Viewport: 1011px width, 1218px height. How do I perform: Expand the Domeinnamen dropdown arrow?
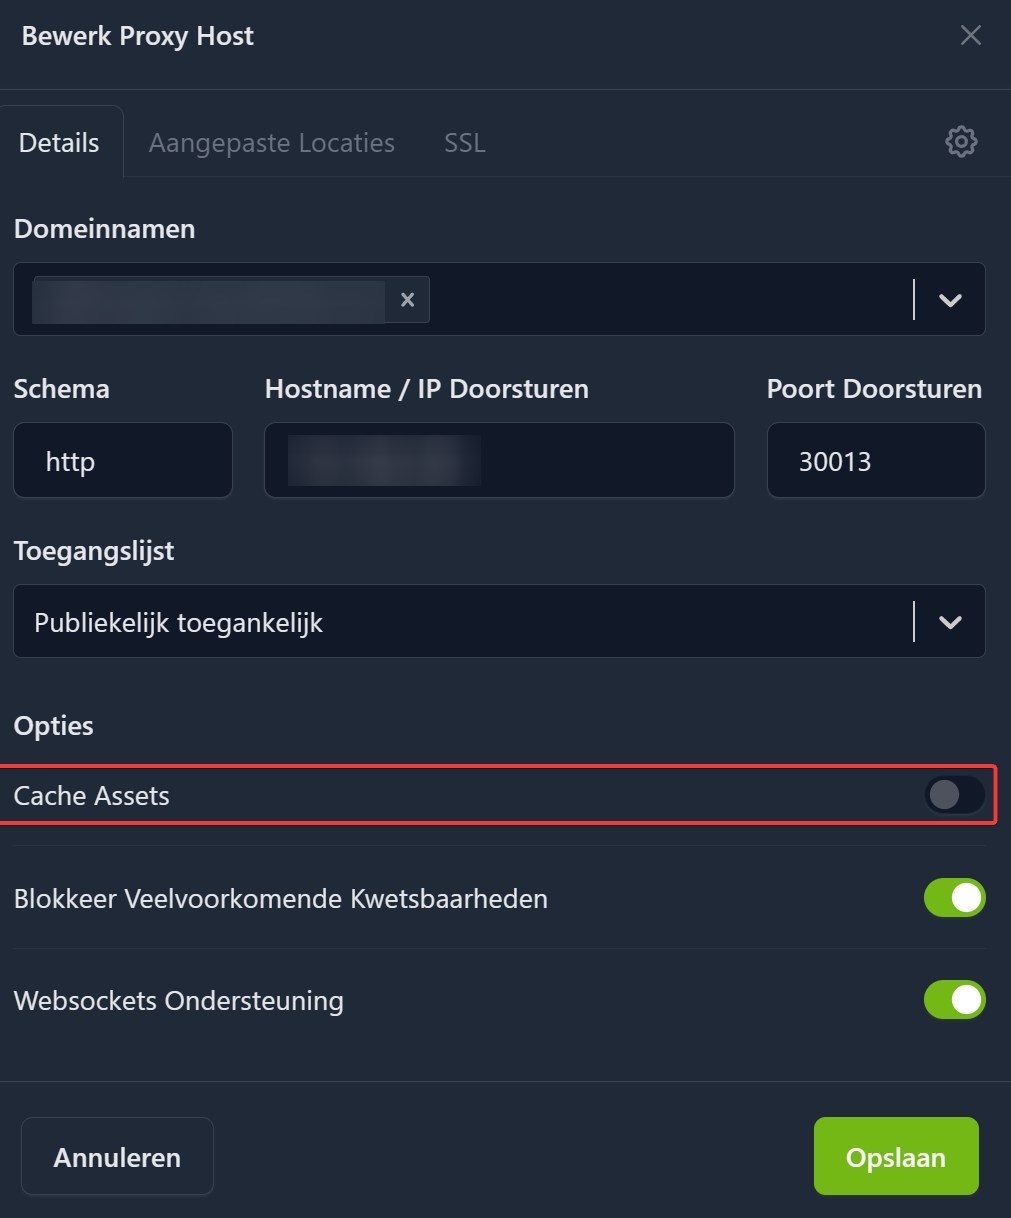950,300
